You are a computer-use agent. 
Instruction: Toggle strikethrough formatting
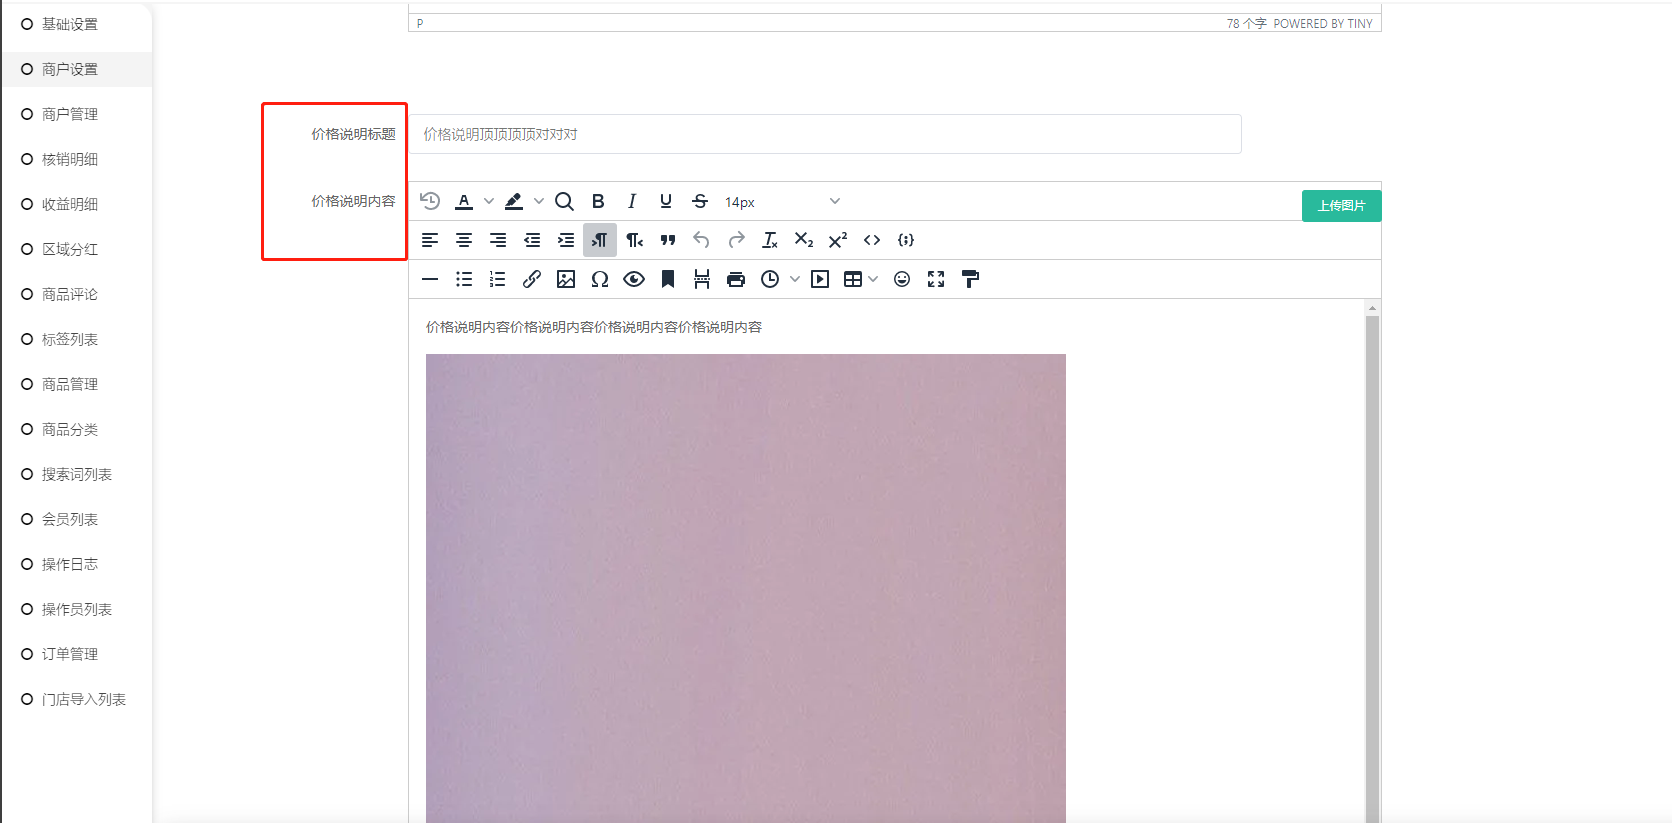click(700, 201)
